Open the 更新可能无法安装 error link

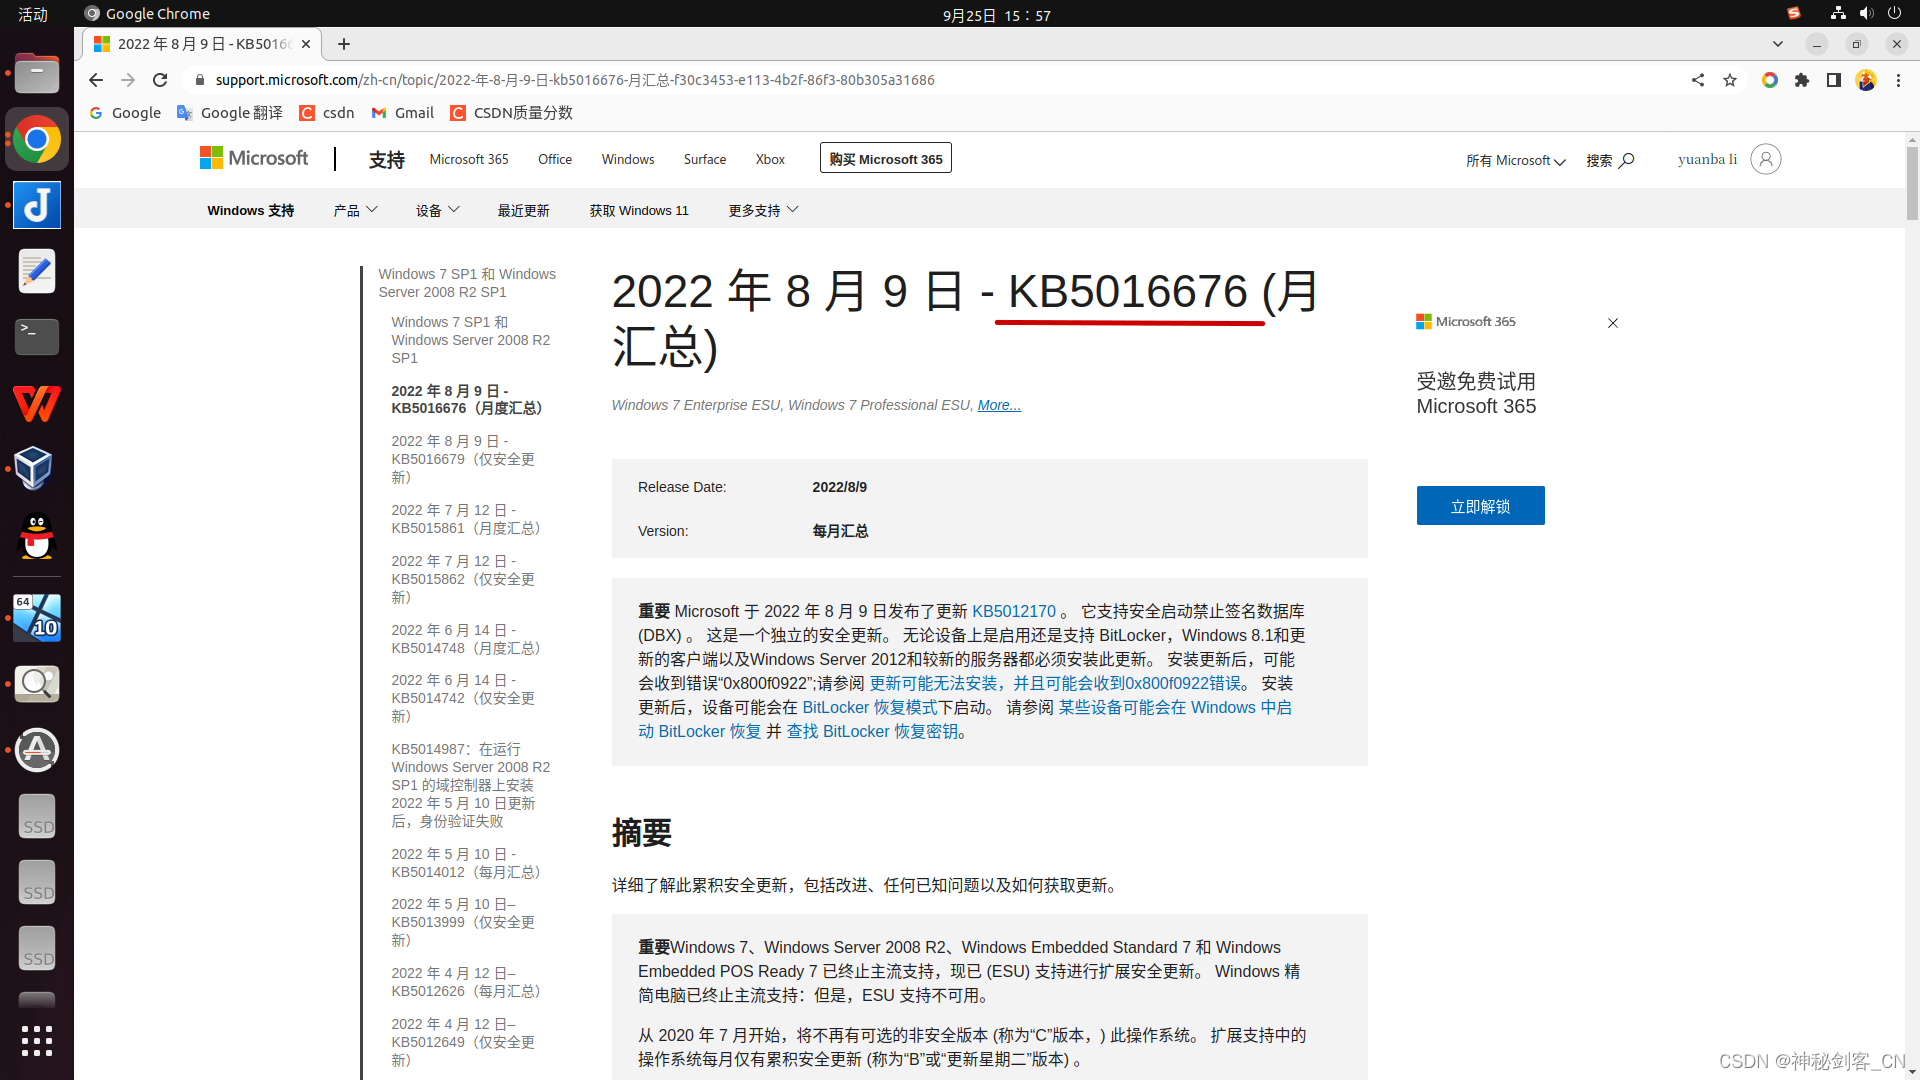point(1055,683)
